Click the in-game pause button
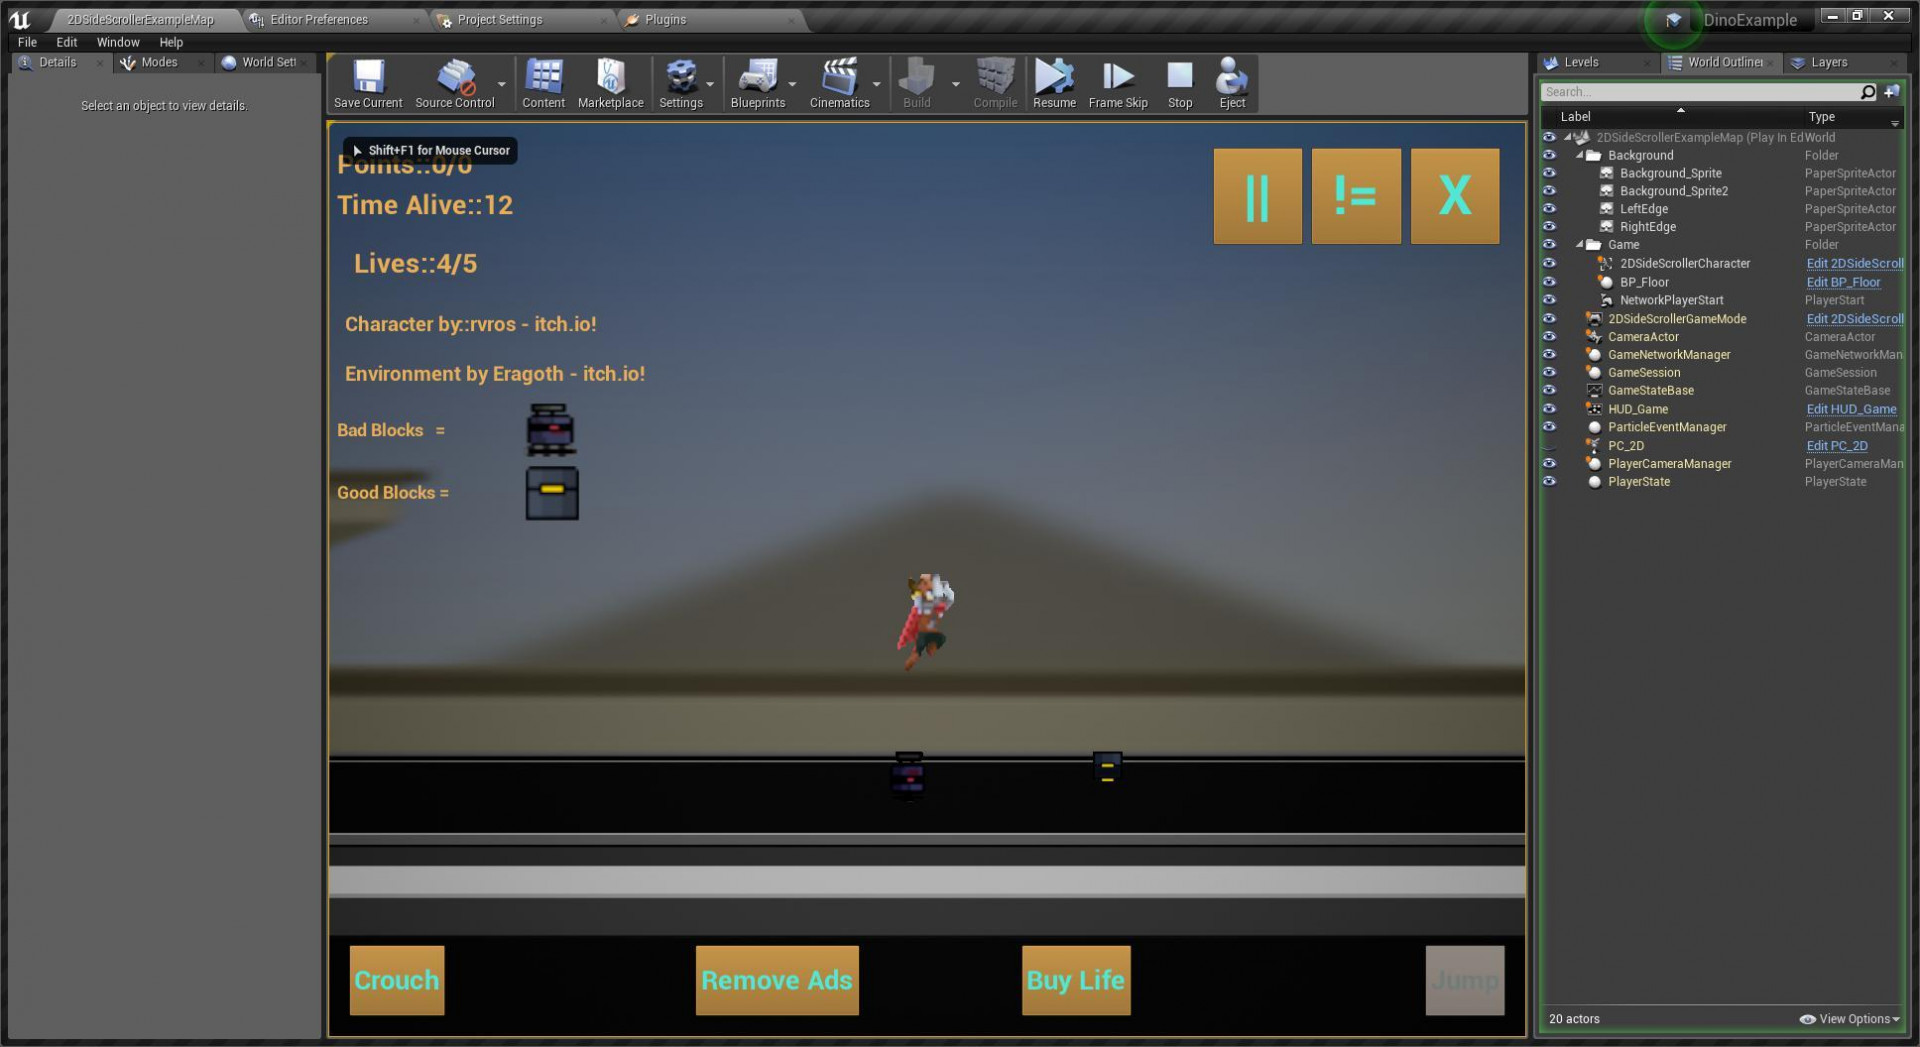 [1257, 196]
